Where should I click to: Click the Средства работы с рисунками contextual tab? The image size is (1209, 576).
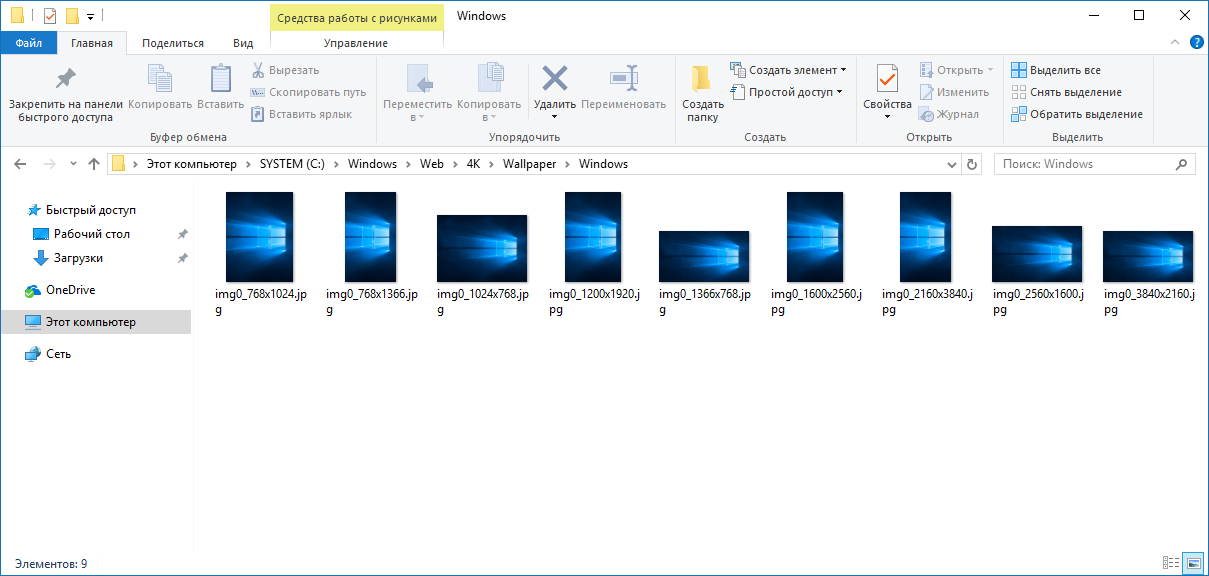tap(357, 17)
